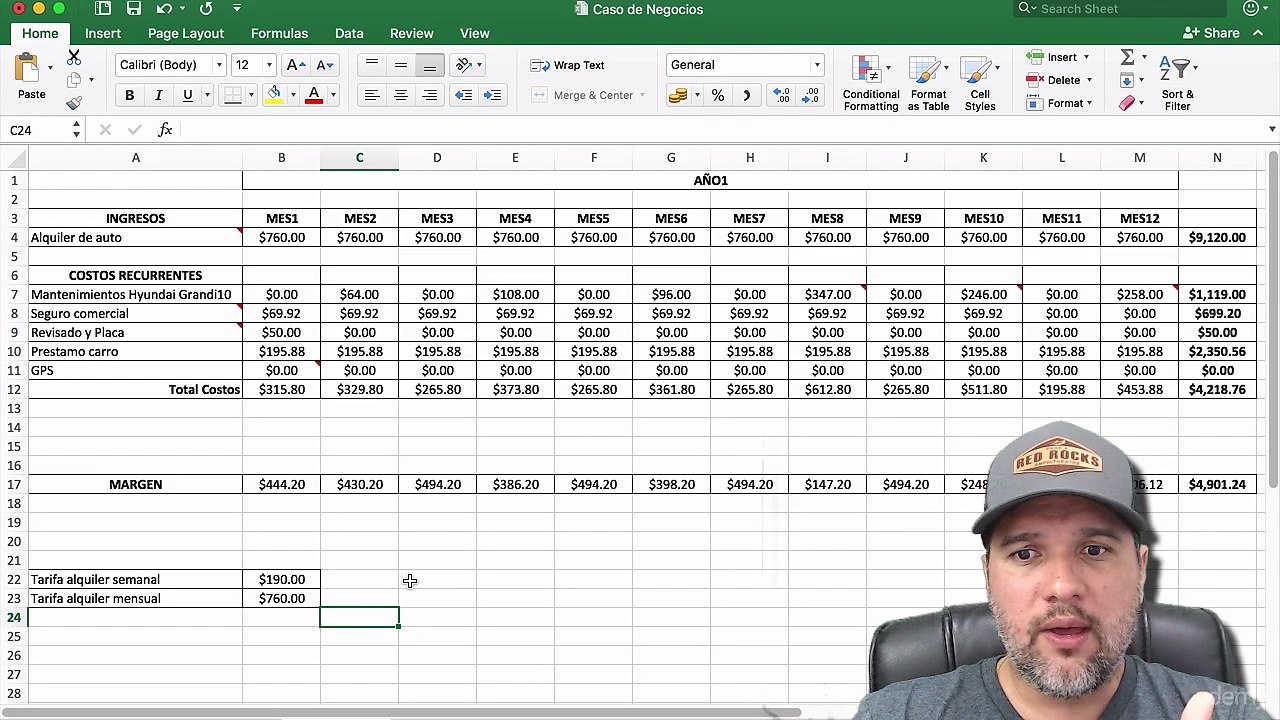Screen dimensions: 1280x720
Task: Increase font size with the larger A icon
Action: (x=295, y=65)
